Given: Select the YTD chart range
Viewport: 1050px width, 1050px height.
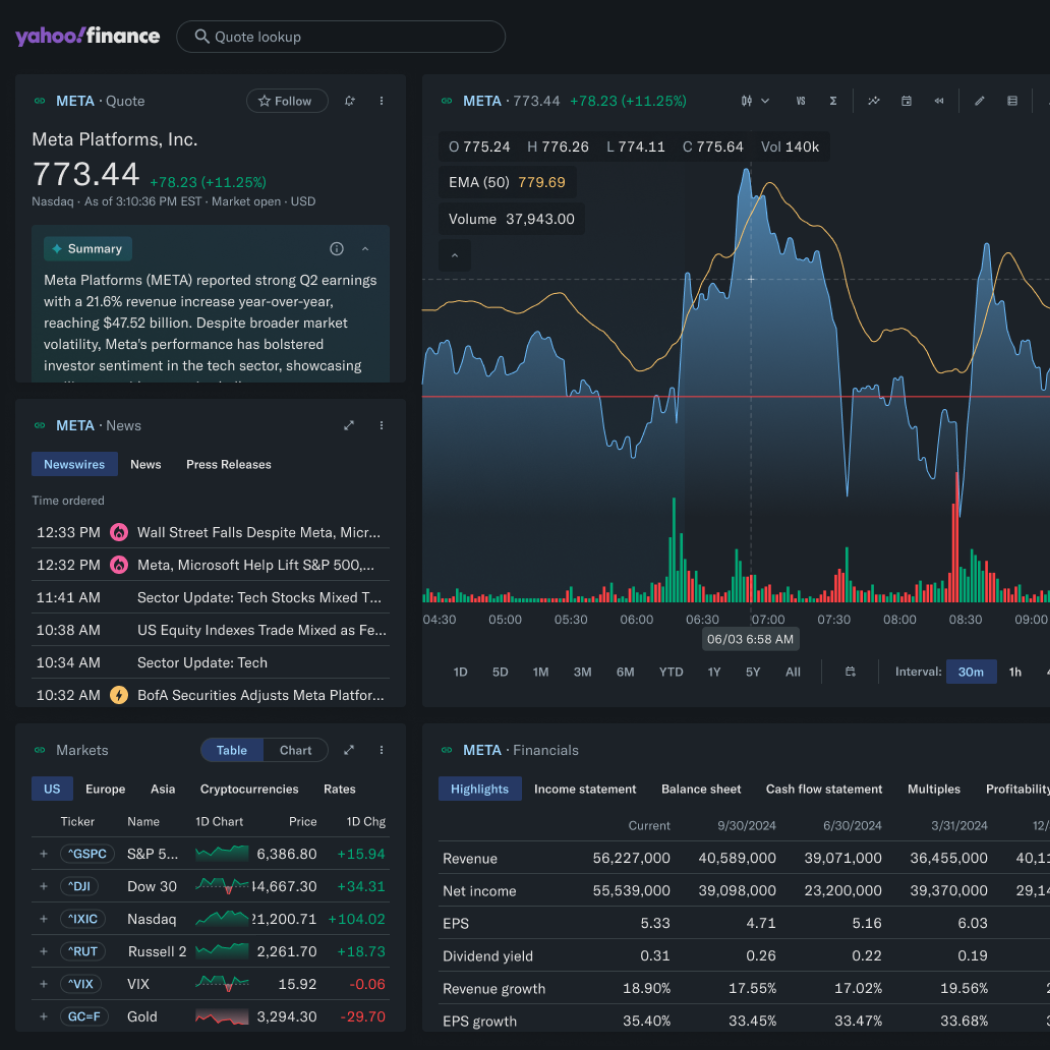Looking at the screenshot, I should click(x=671, y=672).
